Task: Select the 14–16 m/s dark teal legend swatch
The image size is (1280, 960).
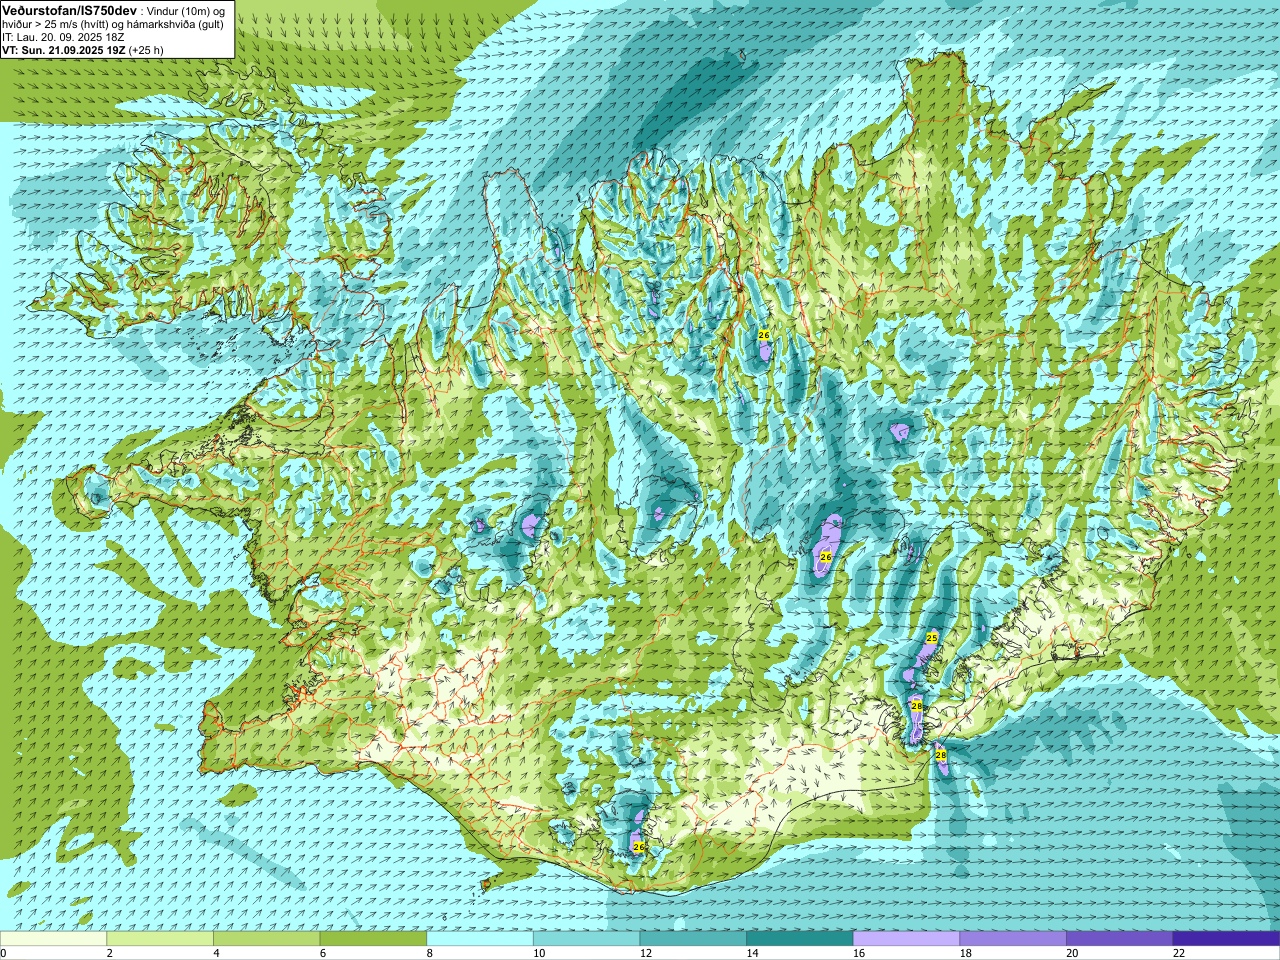Action: [x=800, y=938]
